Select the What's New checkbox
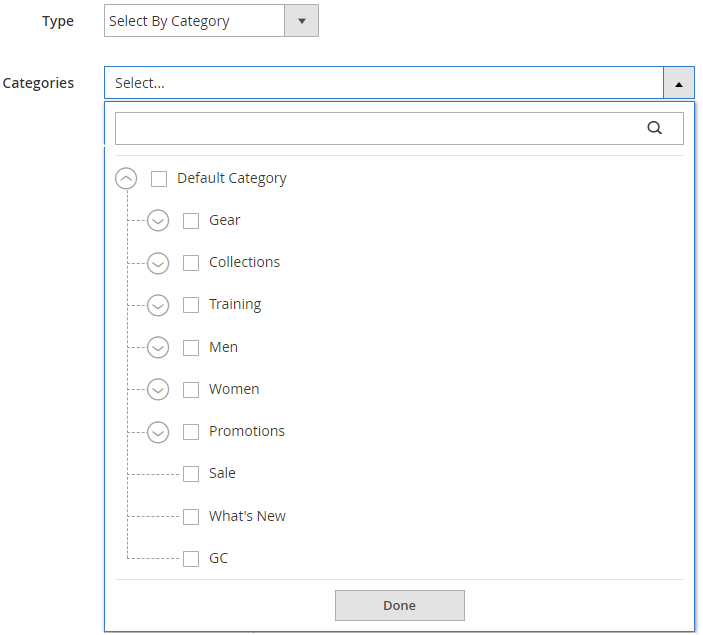Screen dimensions: 703x635 191,517
